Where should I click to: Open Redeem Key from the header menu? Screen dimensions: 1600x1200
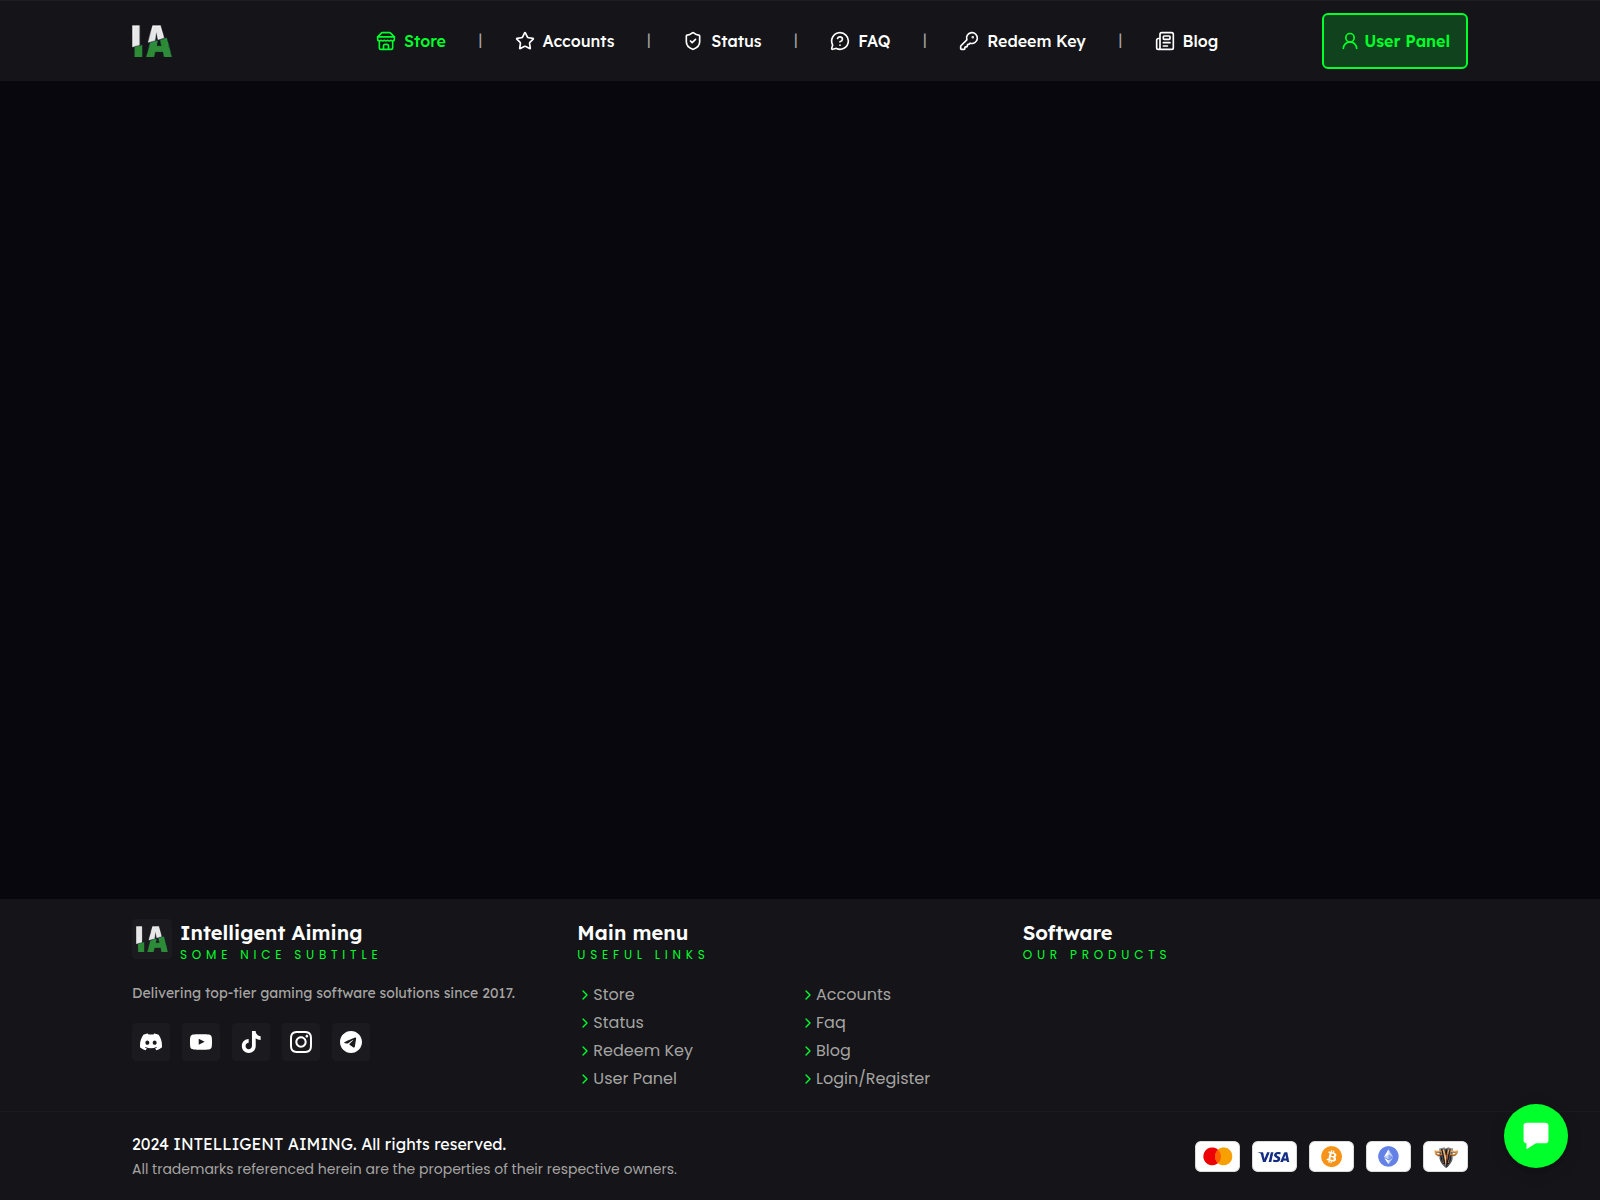point(1022,41)
